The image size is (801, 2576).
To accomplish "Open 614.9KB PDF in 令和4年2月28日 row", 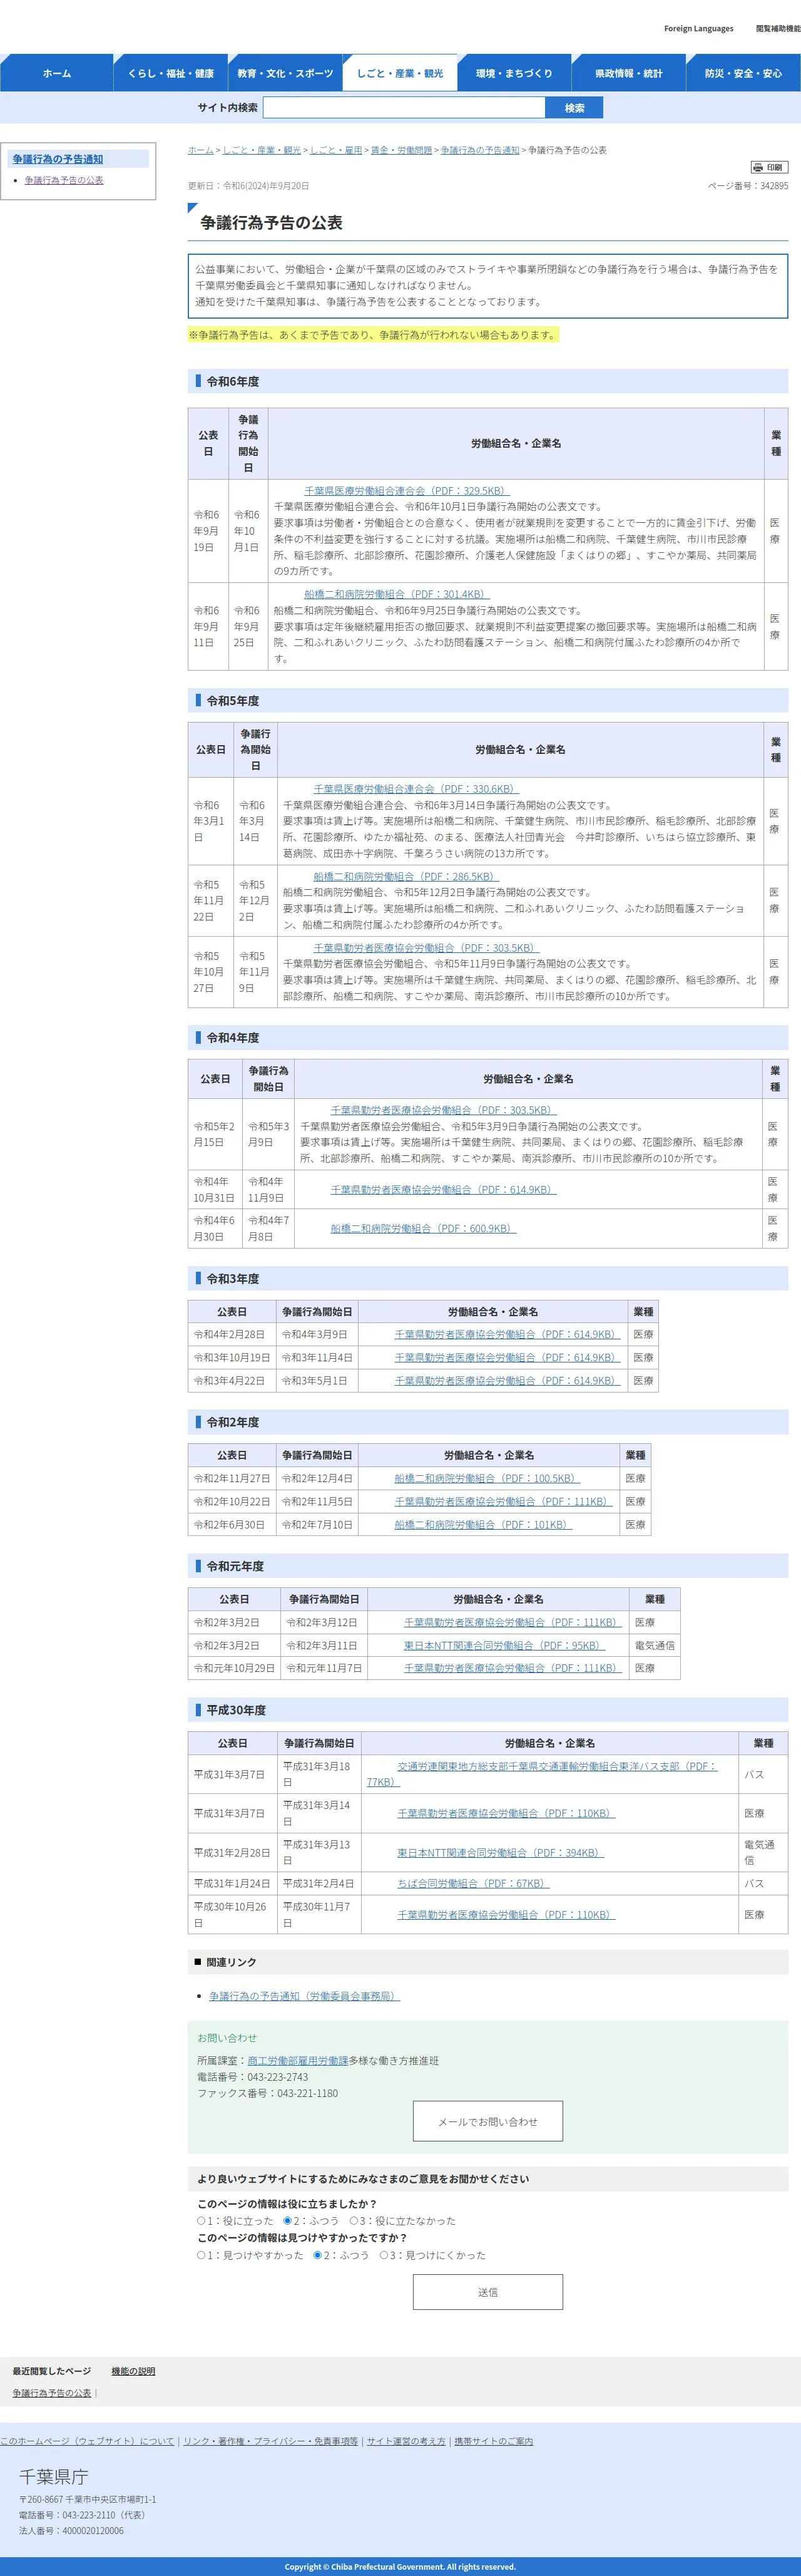I will click(507, 1334).
